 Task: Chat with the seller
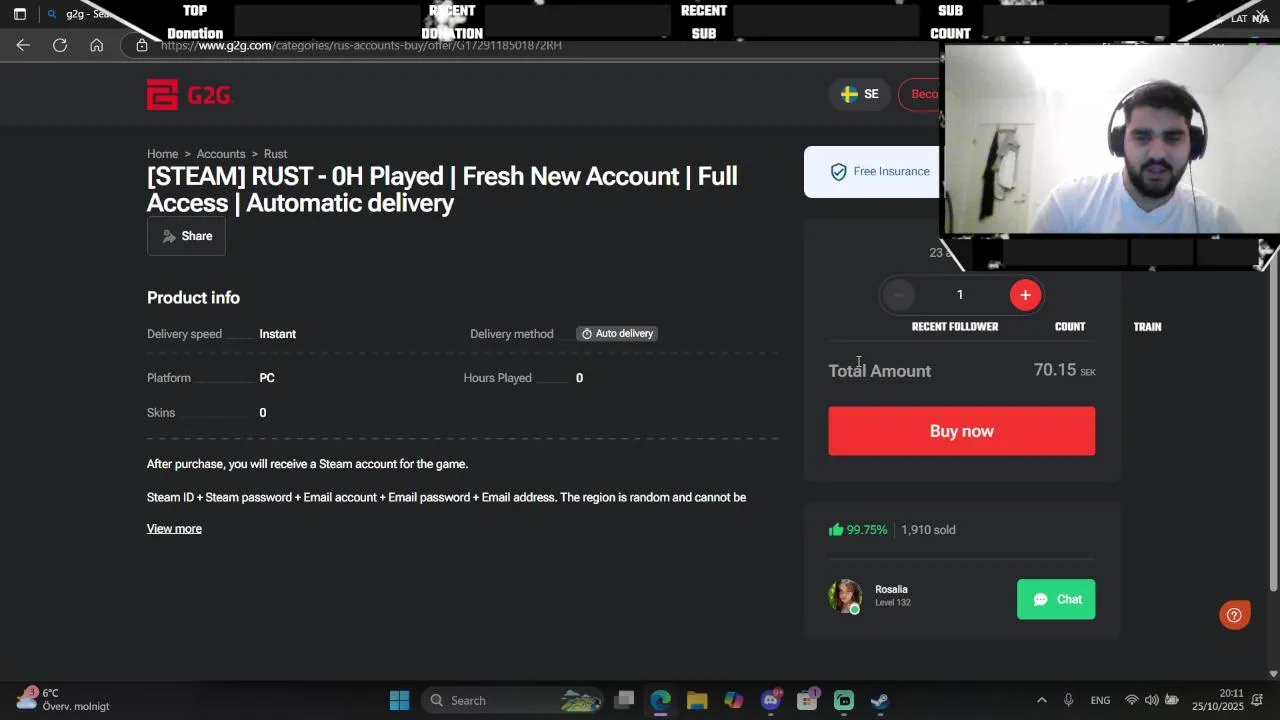pos(1056,600)
